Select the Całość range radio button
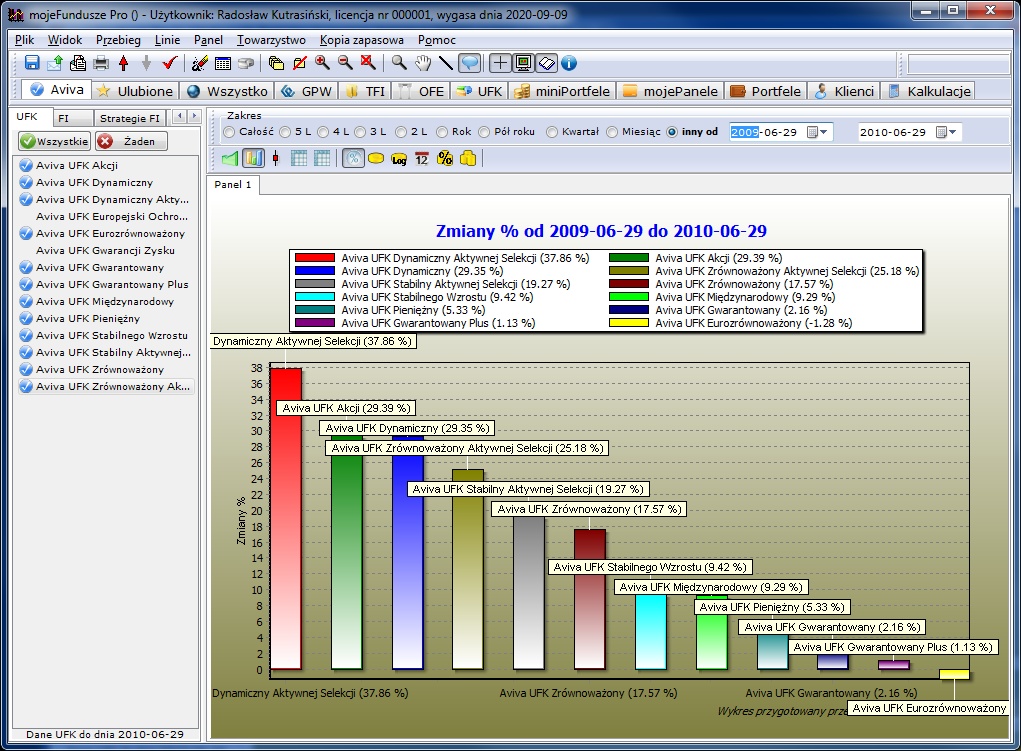This screenshot has height=751, width=1021. [230, 132]
